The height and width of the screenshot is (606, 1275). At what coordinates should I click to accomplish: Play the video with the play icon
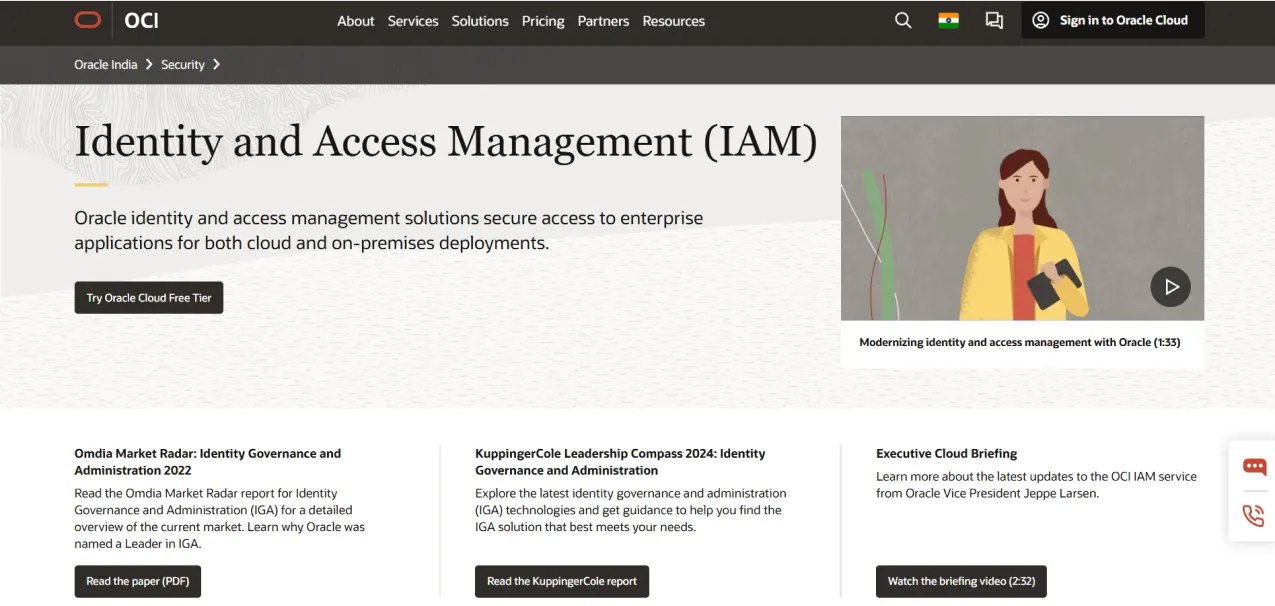1170,287
